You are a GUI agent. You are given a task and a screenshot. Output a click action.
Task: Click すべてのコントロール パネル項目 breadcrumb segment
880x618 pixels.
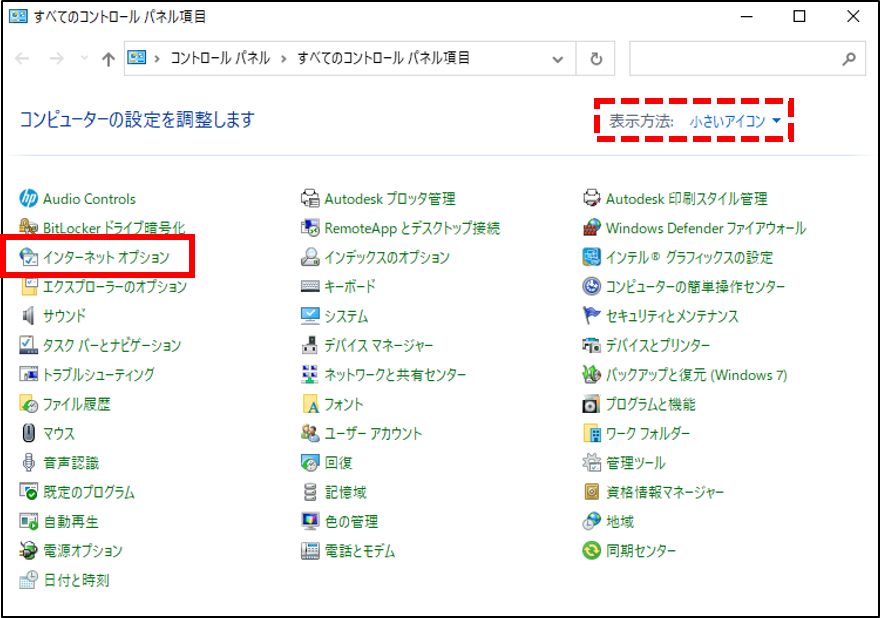click(x=383, y=58)
